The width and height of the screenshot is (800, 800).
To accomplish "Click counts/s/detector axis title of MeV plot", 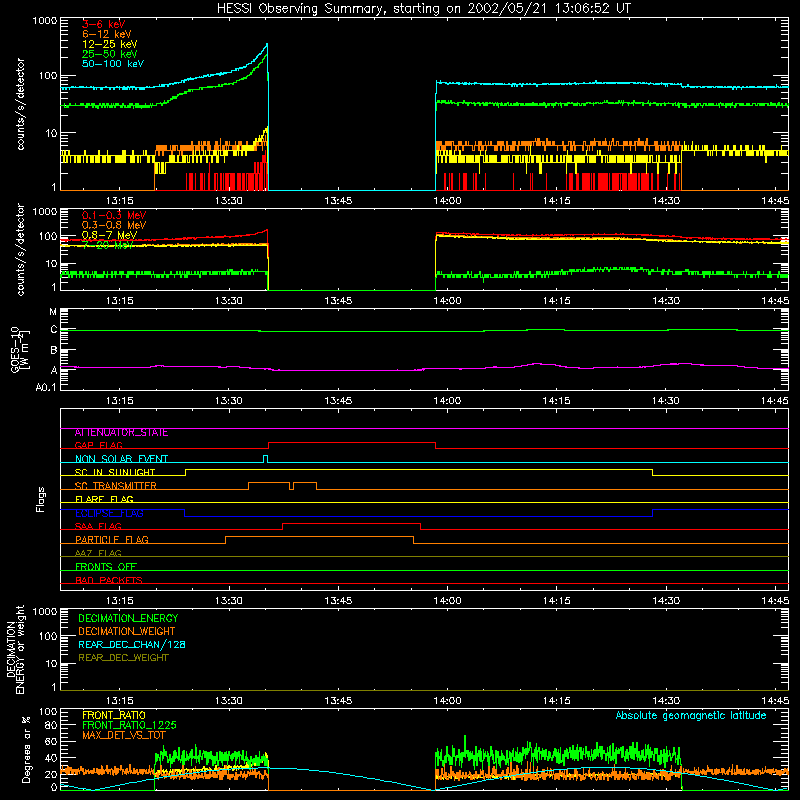I will (20, 250).
